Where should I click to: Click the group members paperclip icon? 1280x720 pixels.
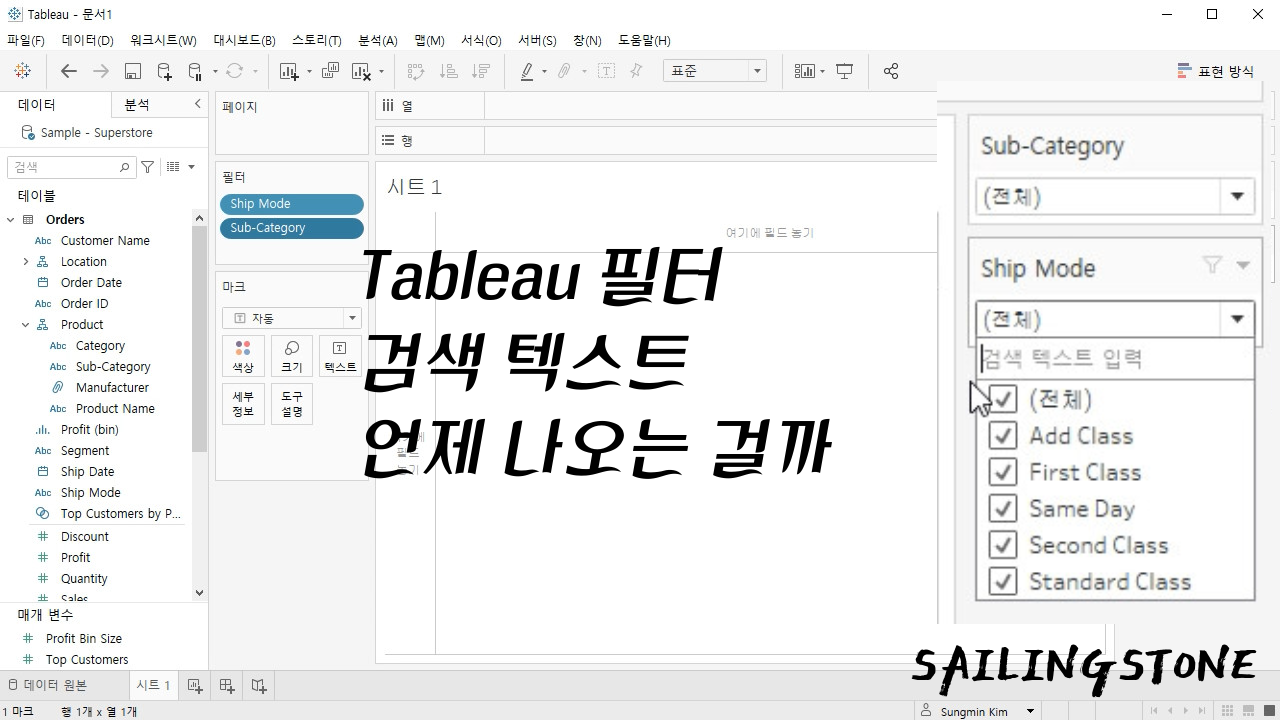[x=565, y=71]
